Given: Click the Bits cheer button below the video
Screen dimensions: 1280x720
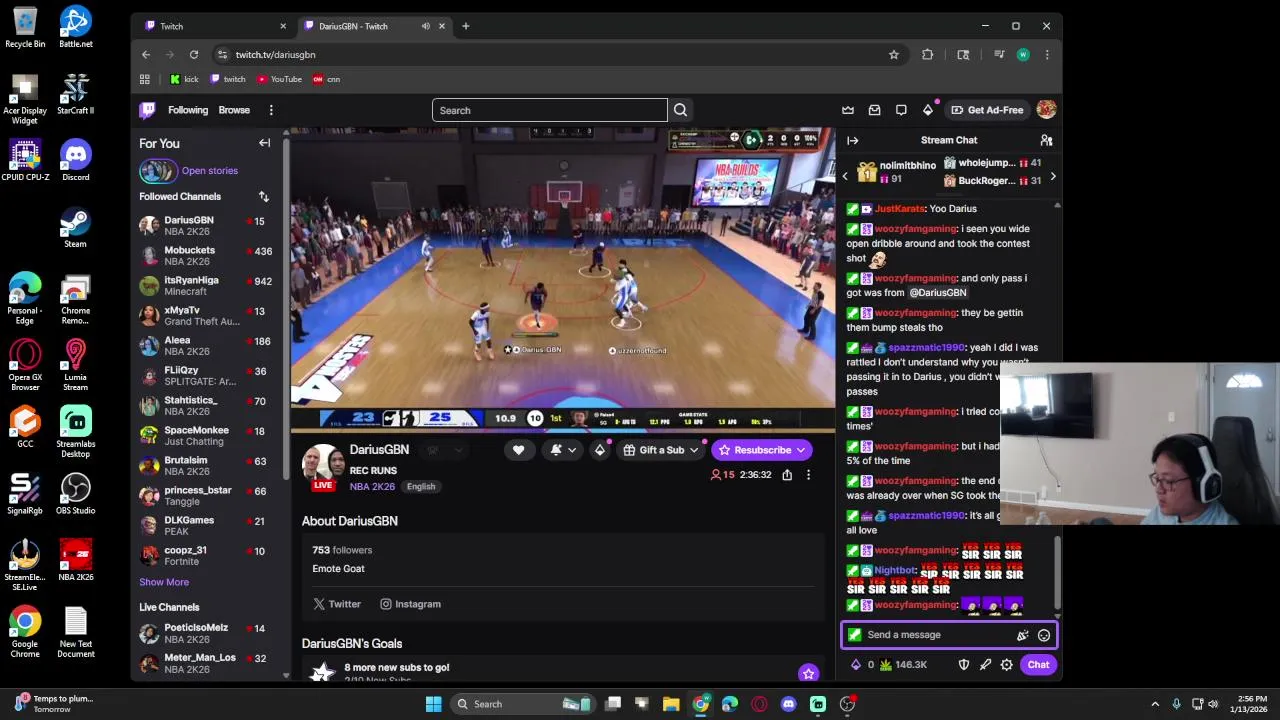Looking at the screenshot, I should tap(600, 450).
